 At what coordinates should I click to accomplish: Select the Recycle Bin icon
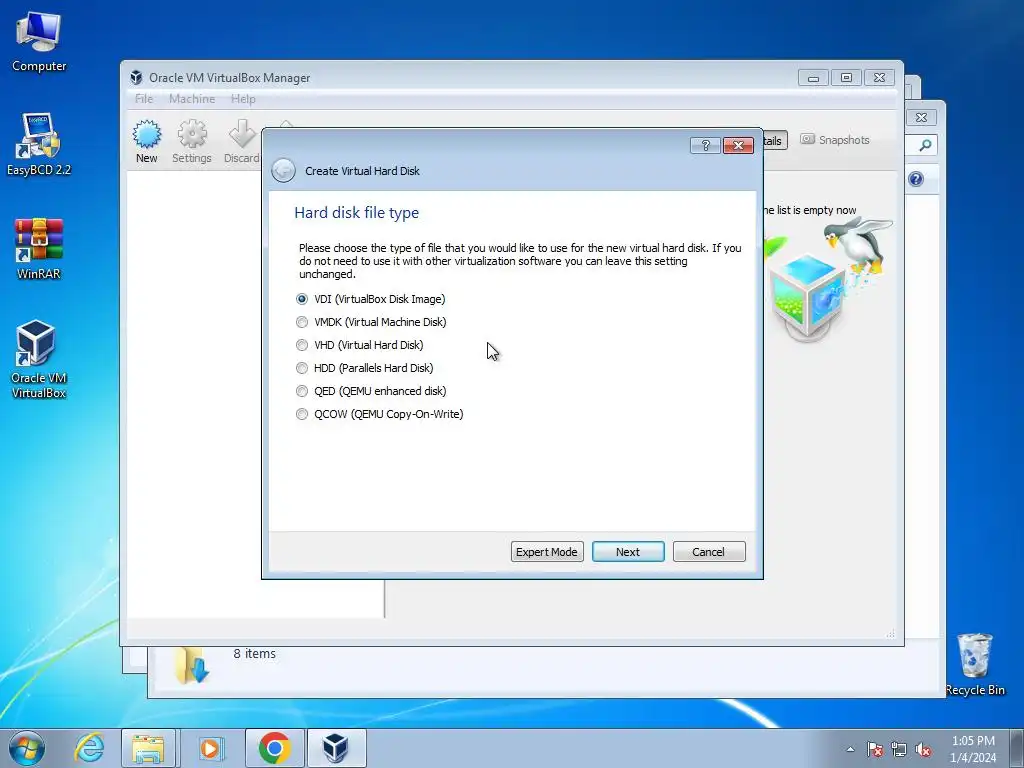click(975, 664)
